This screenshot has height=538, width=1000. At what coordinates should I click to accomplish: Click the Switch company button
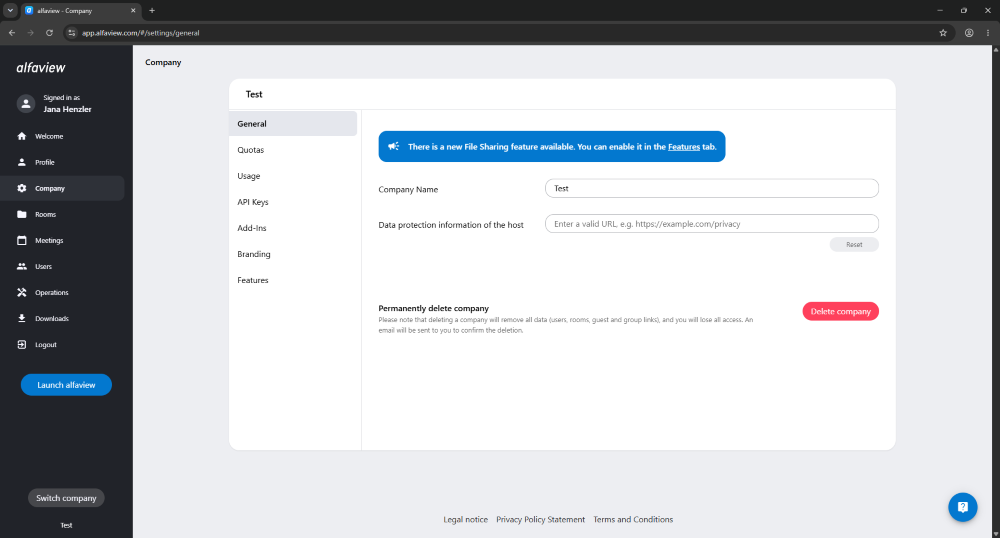(66, 498)
